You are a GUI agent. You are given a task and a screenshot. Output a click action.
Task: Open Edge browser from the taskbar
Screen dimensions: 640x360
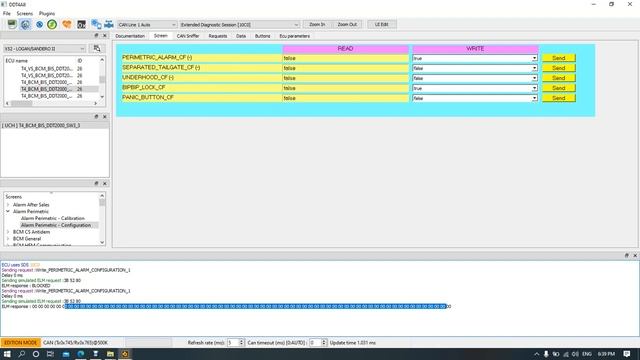point(81,354)
